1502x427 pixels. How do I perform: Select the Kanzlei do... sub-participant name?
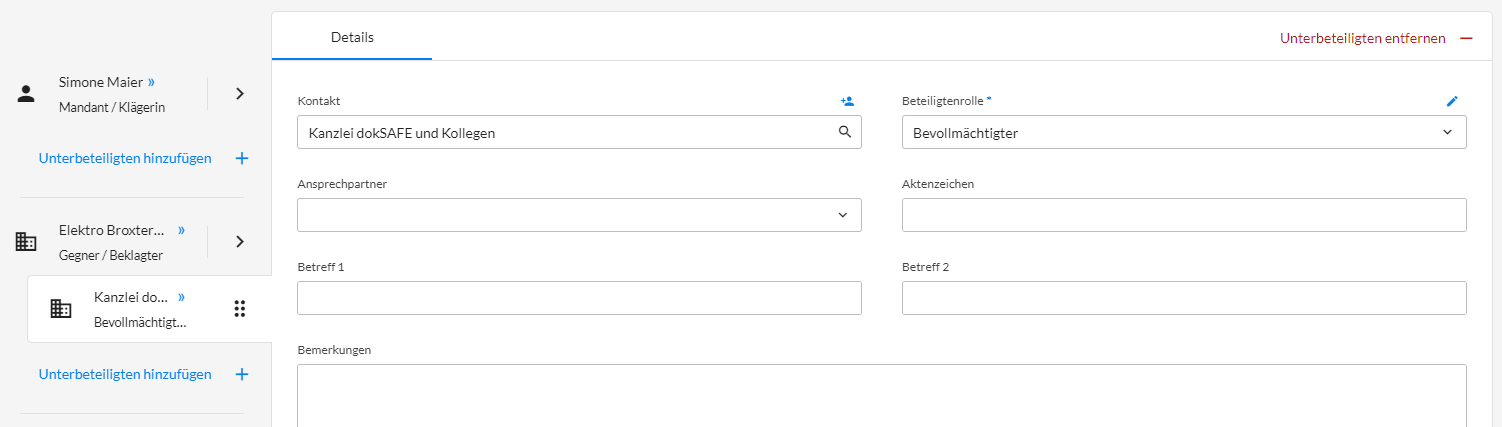pyautogui.click(x=131, y=297)
